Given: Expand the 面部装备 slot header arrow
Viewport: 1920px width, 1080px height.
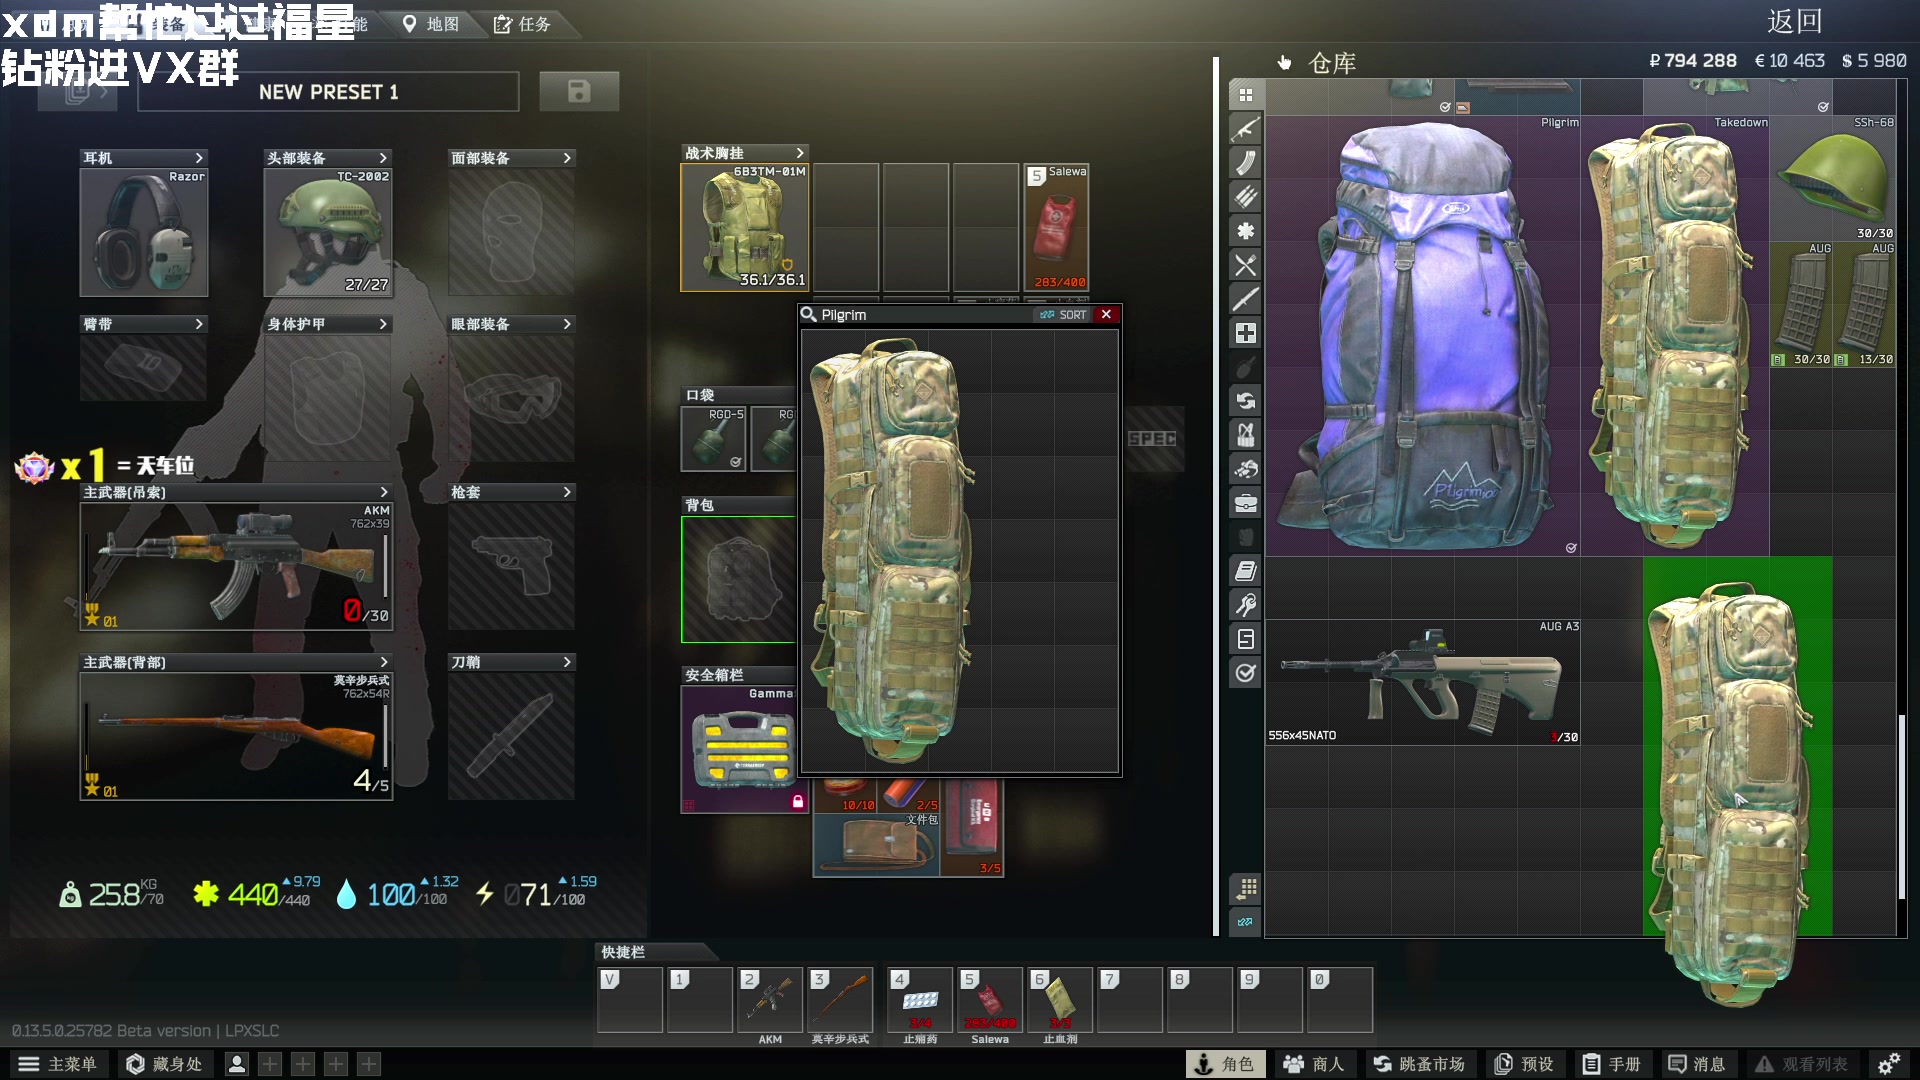Looking at the screenshot, I should tap(567, 158).
